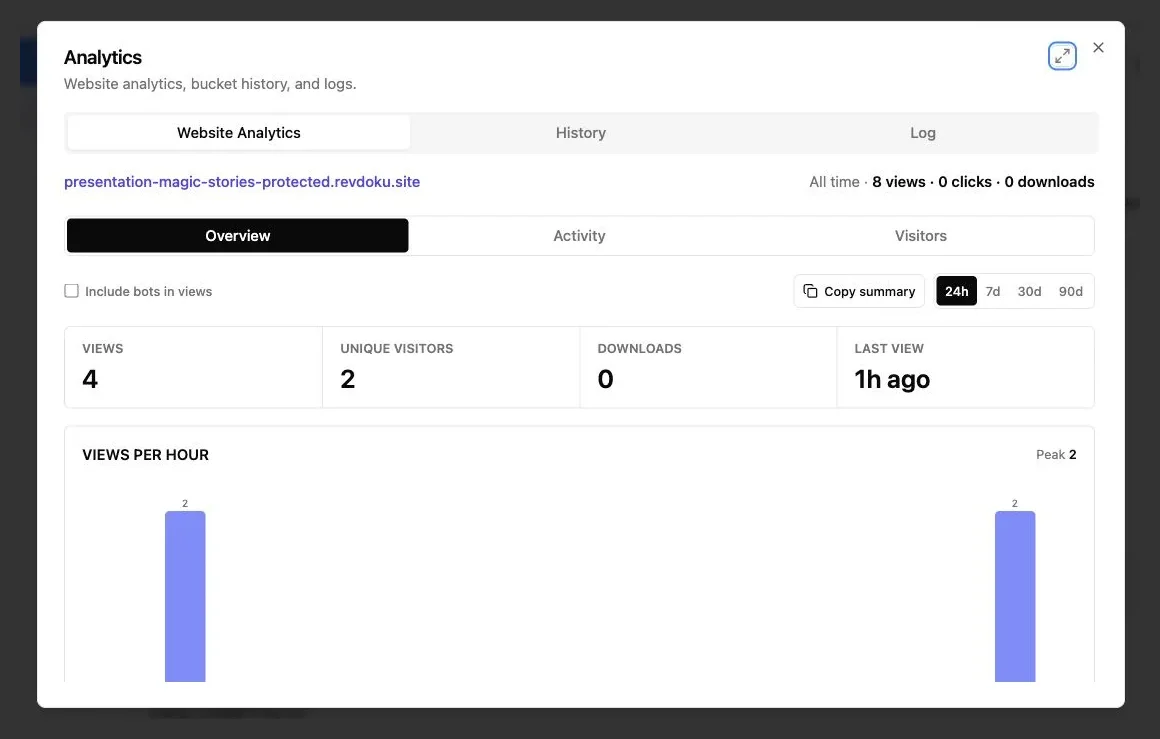Open presentation-magic-stories-protected.revdoku.site link

(242, 182)
